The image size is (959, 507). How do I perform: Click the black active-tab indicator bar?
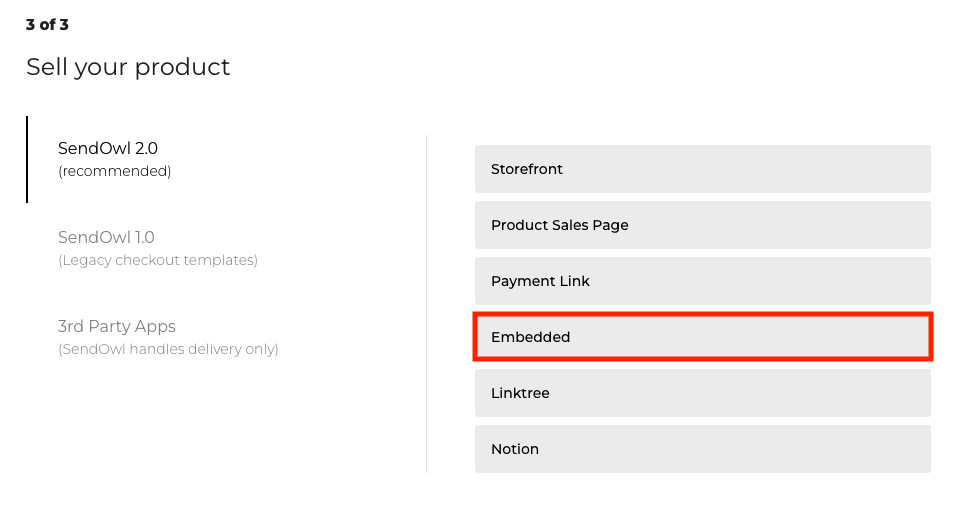27,160
